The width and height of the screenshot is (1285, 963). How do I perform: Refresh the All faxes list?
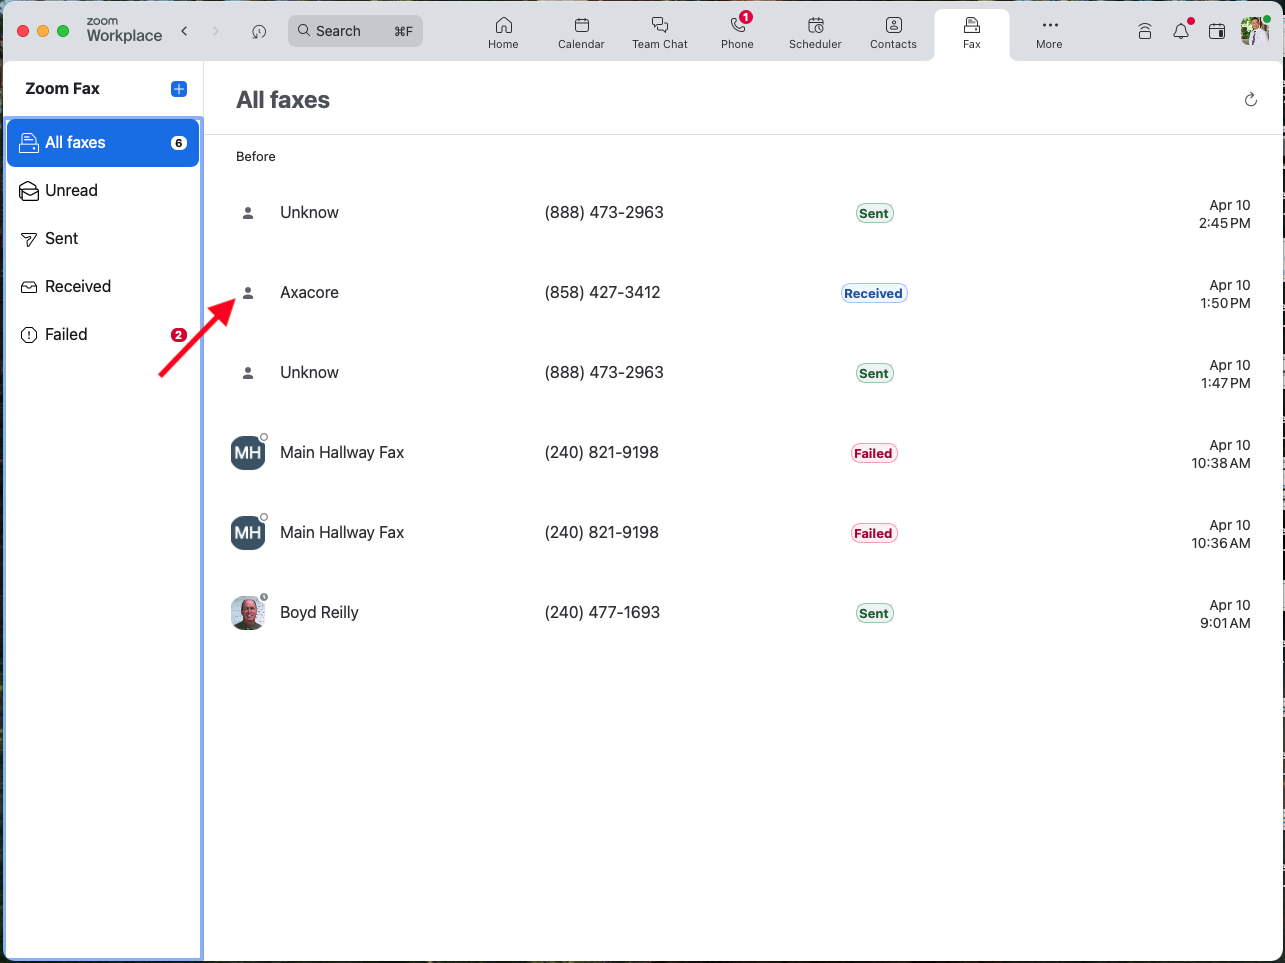[1250, 99]
